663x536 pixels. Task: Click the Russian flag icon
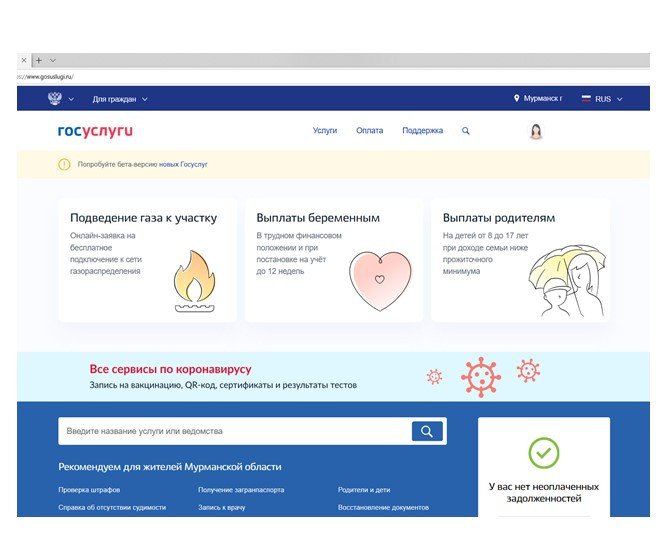(x=586, y=98)
